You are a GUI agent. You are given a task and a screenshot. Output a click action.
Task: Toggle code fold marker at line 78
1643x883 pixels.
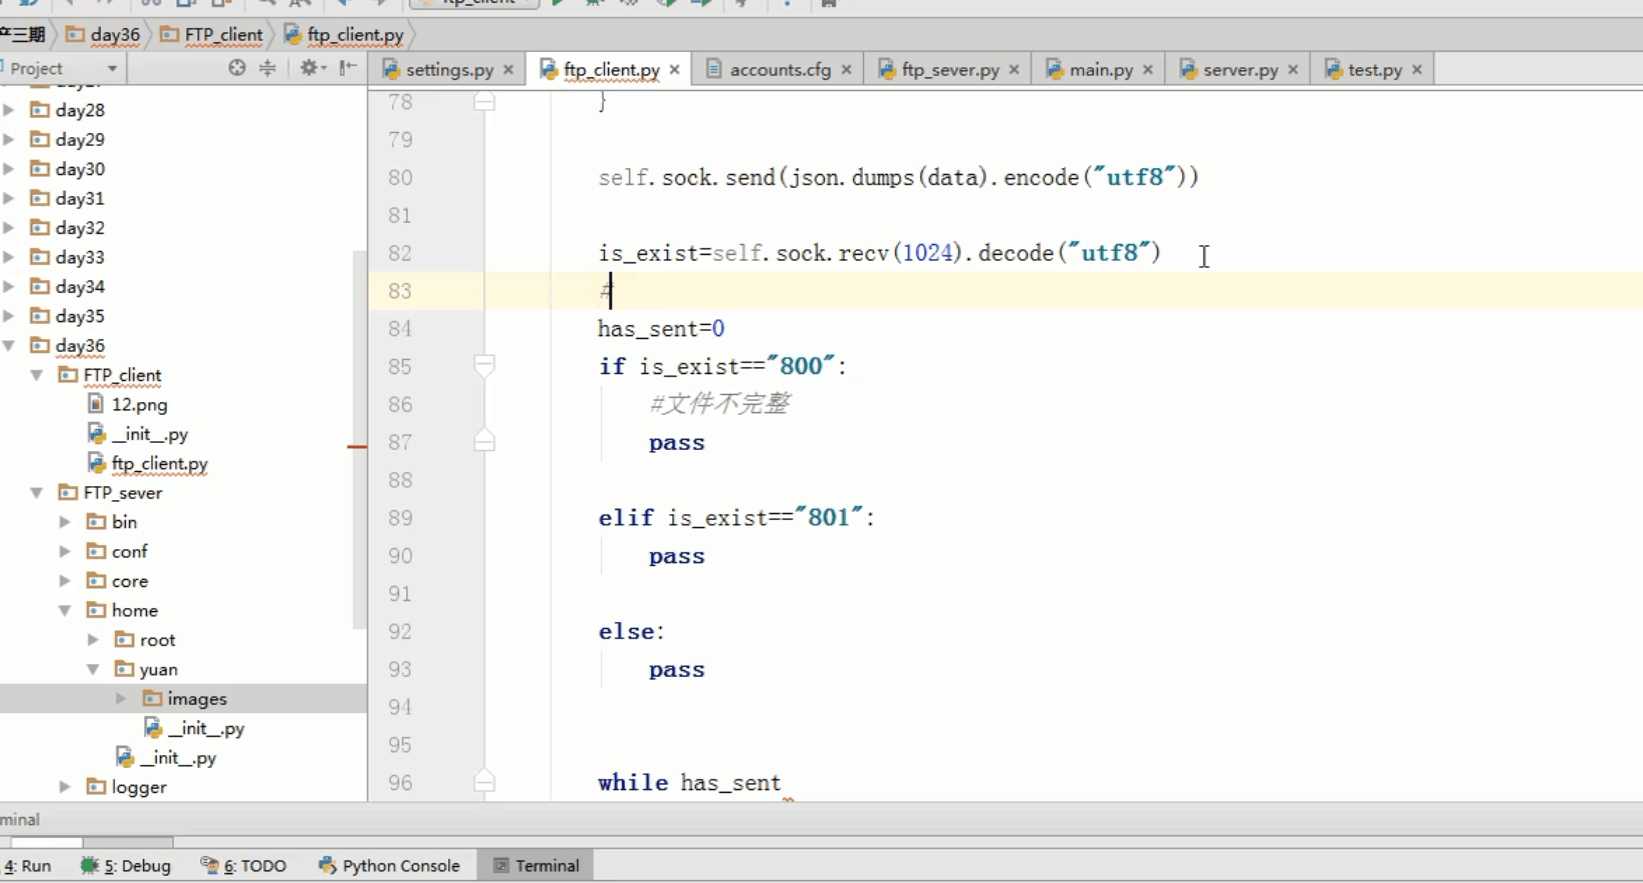485,101
